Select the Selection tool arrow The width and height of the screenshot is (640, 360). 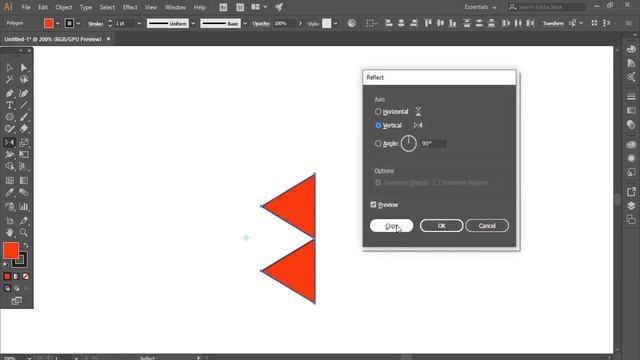click(x=9, y=68)
